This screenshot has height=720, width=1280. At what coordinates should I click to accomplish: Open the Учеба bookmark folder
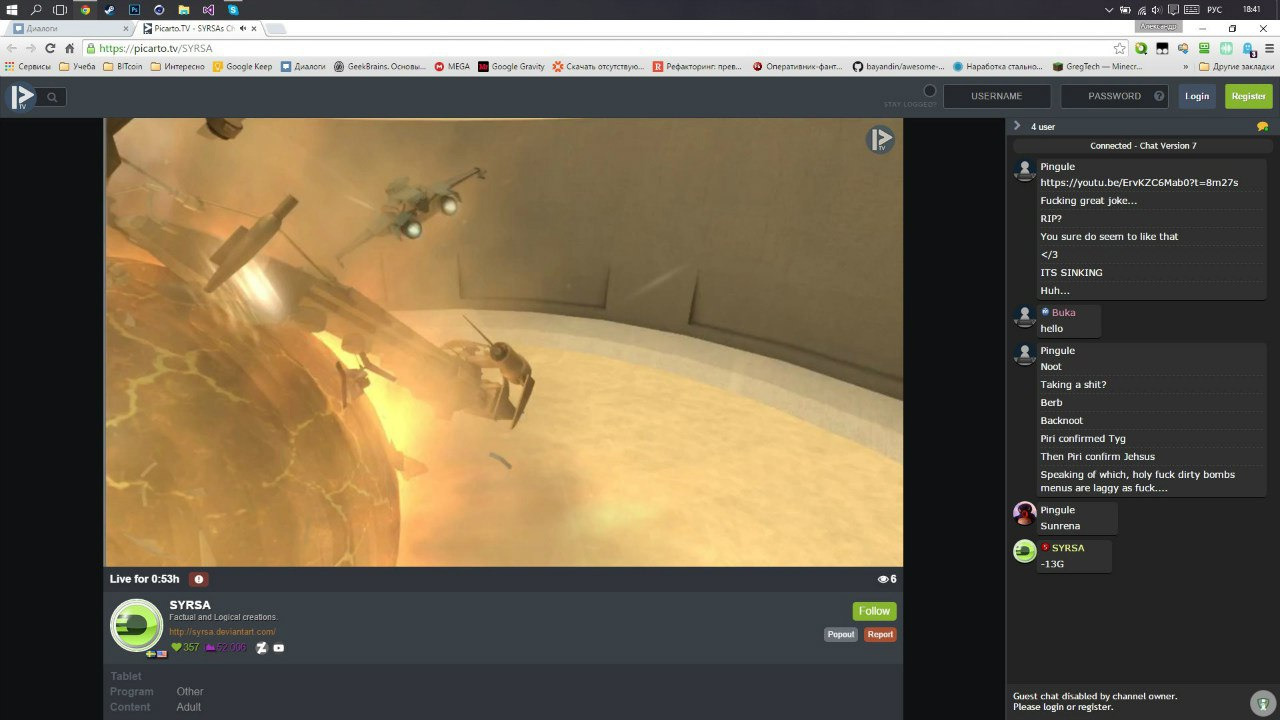77,67
